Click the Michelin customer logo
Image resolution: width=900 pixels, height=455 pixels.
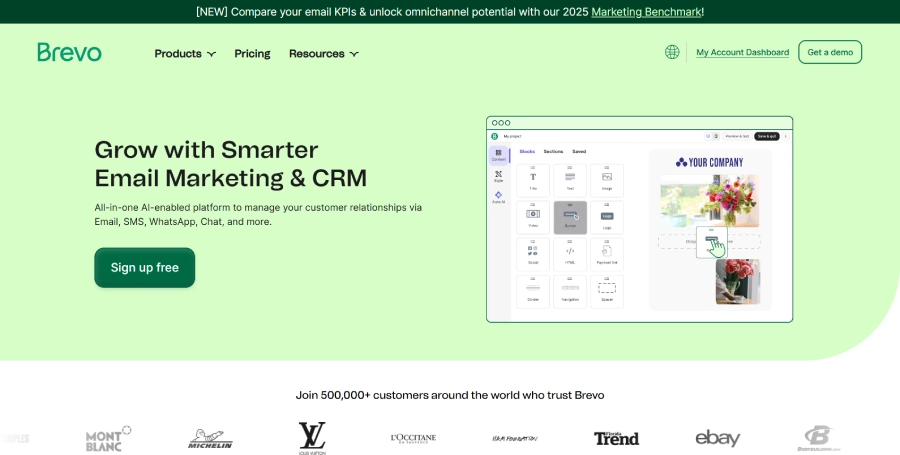coord(210,439)
